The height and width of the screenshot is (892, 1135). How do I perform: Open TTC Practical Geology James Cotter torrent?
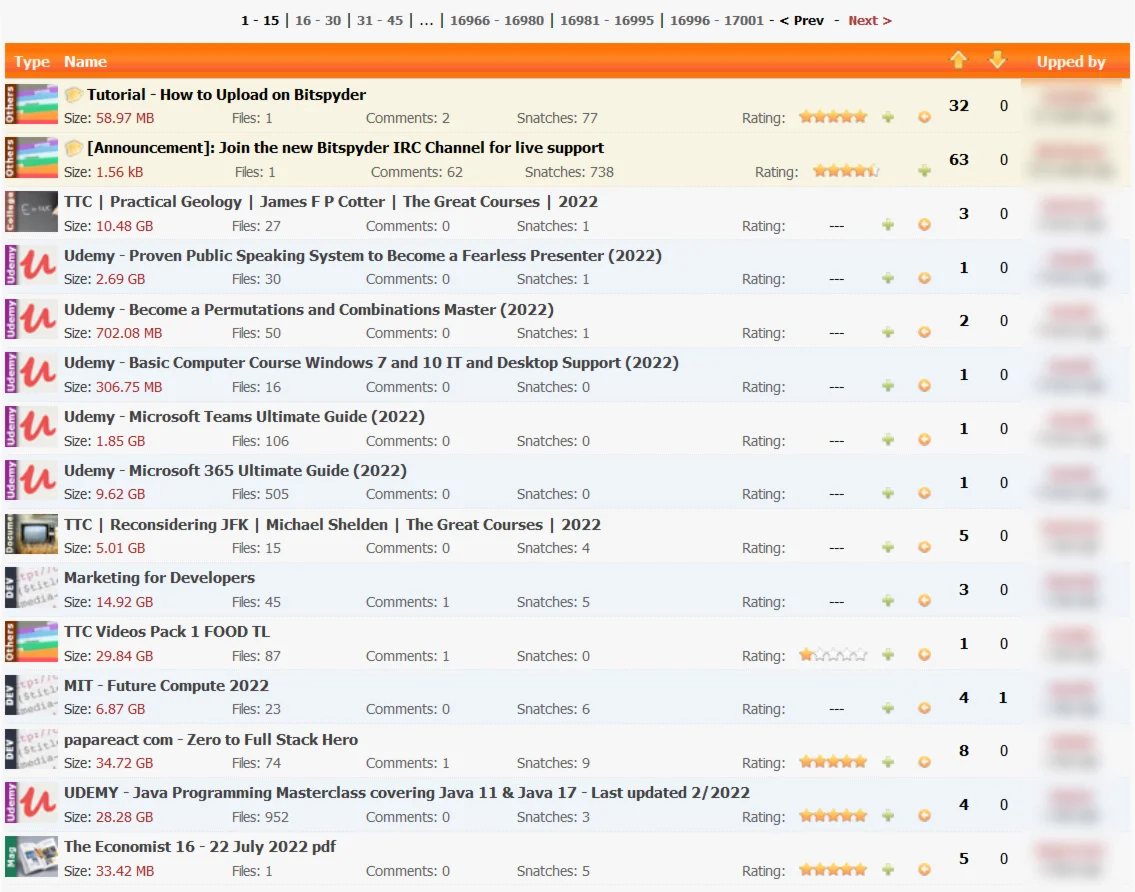(331, 202)
